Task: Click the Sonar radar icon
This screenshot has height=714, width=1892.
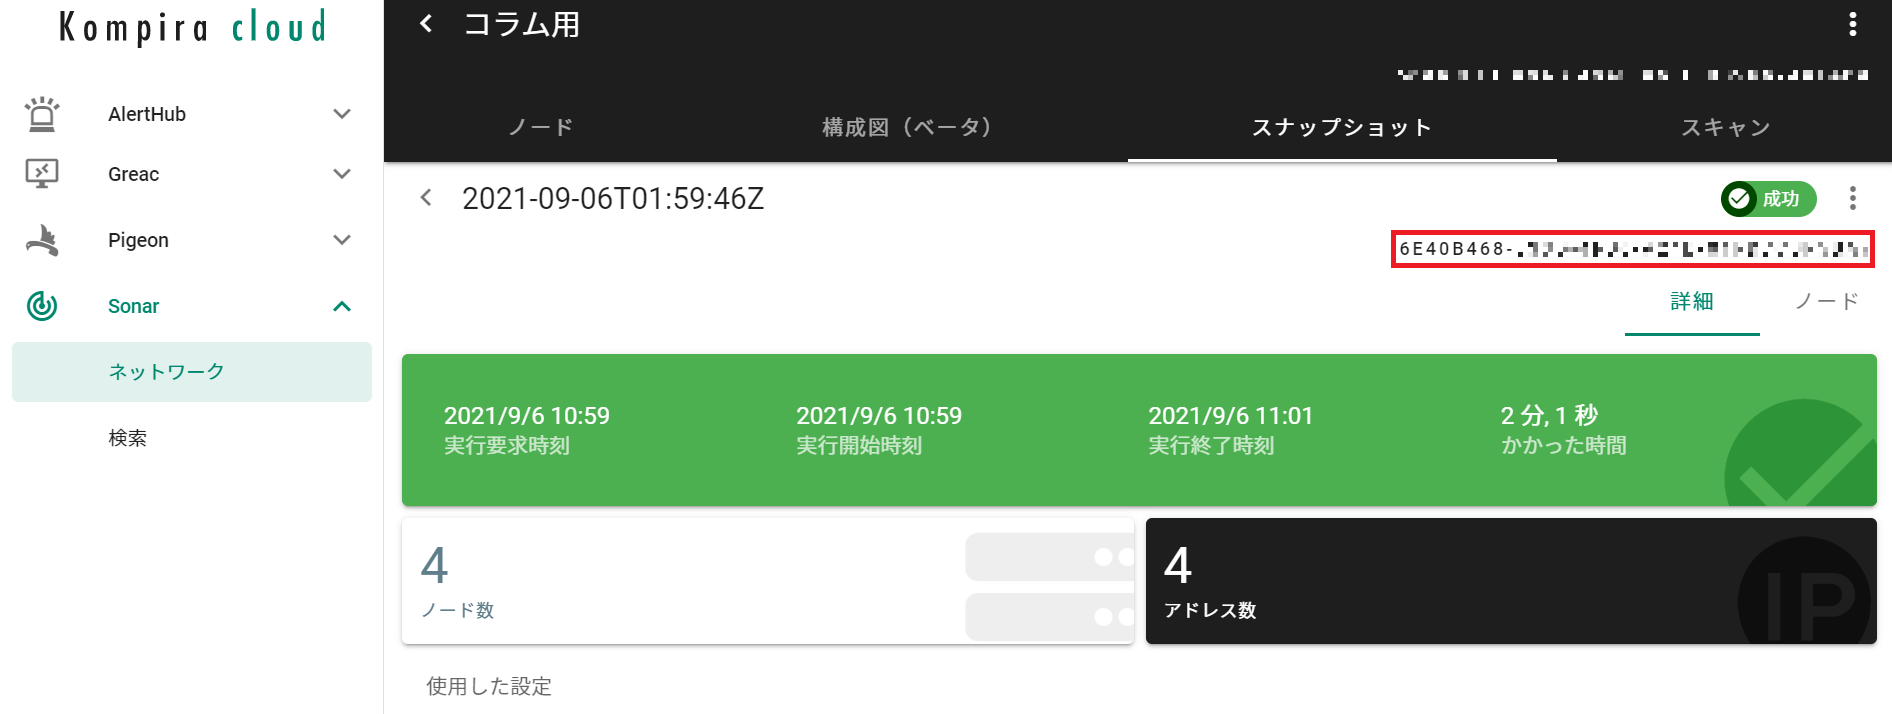Action: pos(42,306)
